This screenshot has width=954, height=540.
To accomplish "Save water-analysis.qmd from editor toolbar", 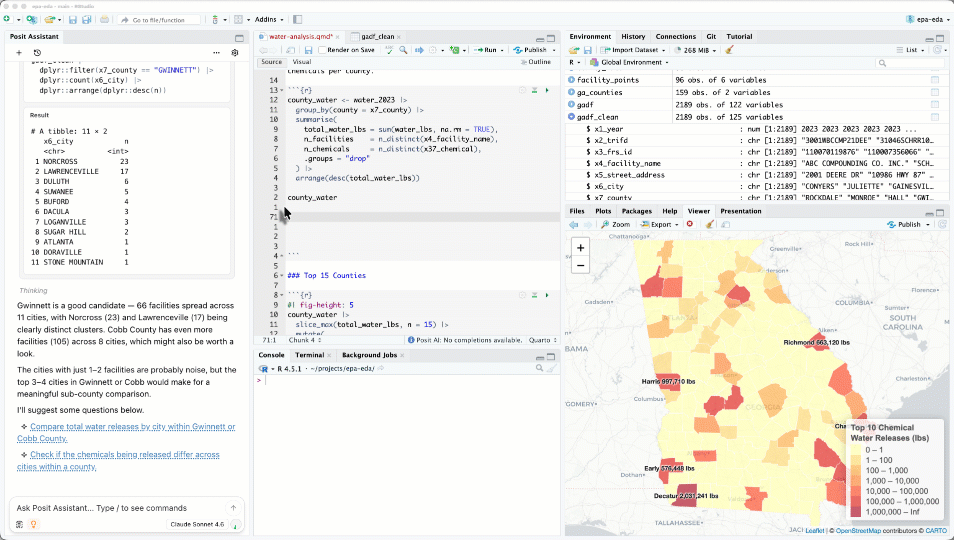I will point(308,50).
